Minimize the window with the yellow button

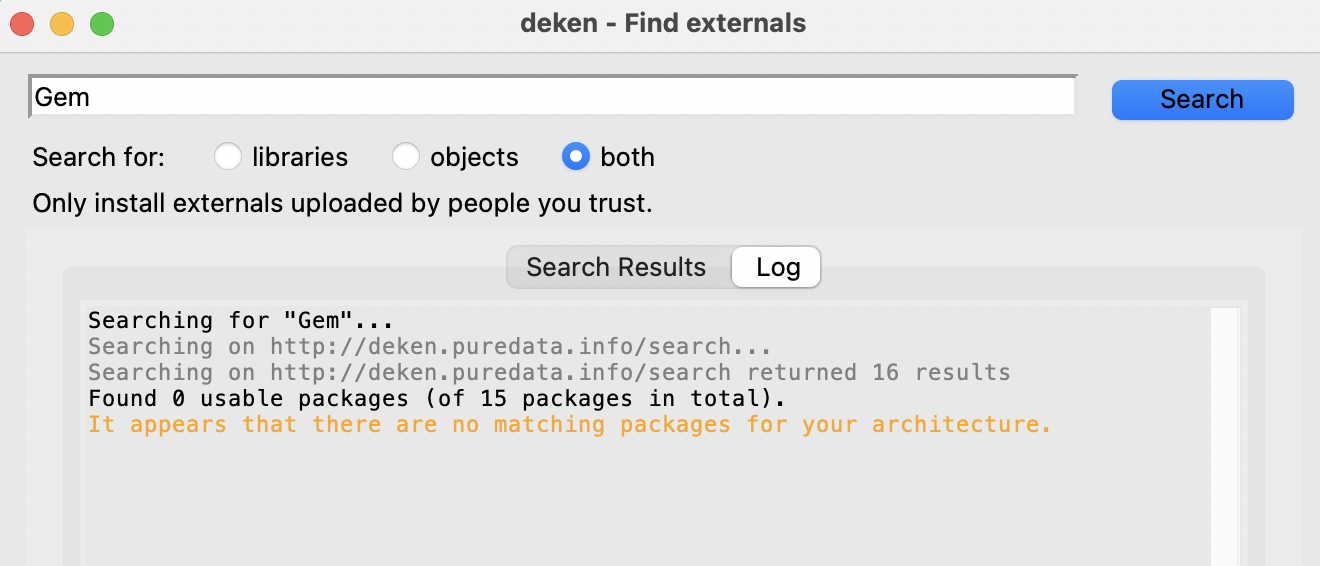coord(62,23)
